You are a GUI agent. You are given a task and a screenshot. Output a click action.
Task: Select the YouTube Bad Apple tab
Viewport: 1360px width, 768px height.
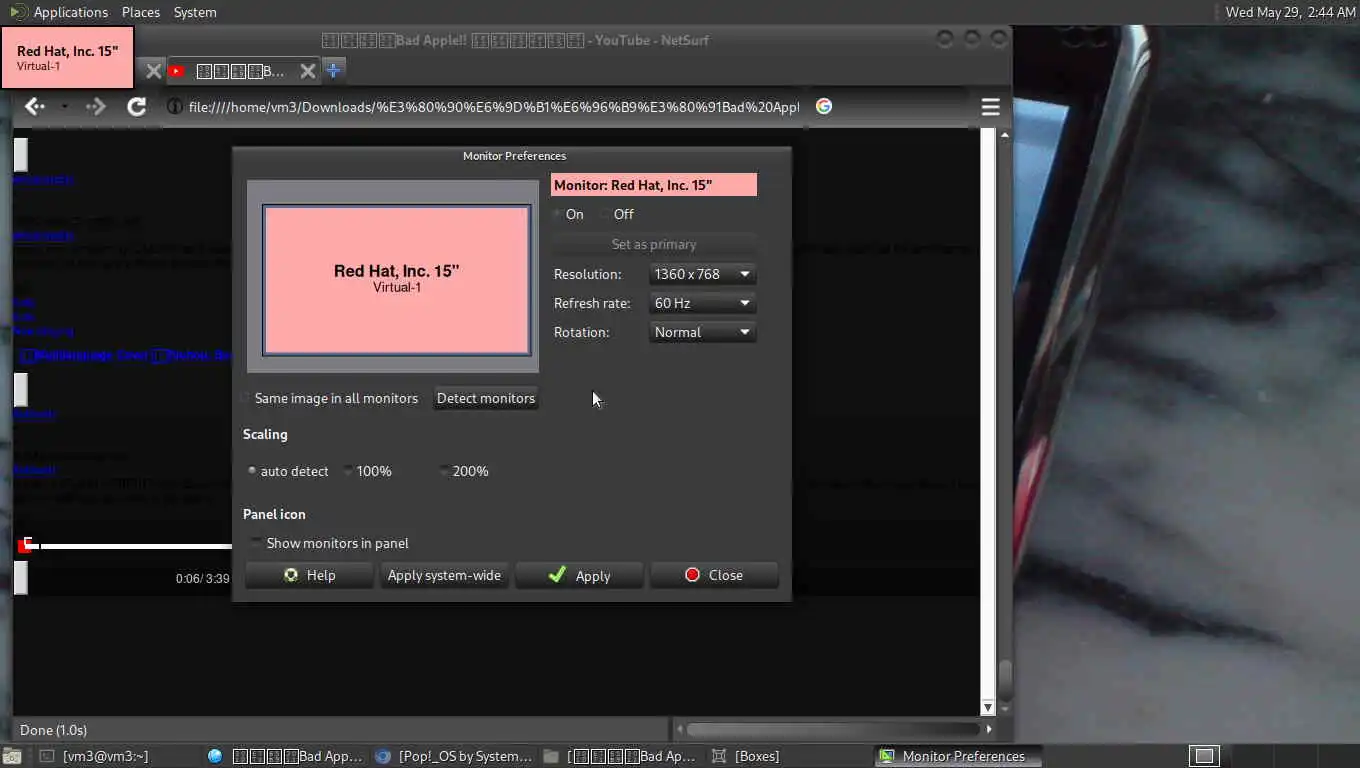point(241,71)
